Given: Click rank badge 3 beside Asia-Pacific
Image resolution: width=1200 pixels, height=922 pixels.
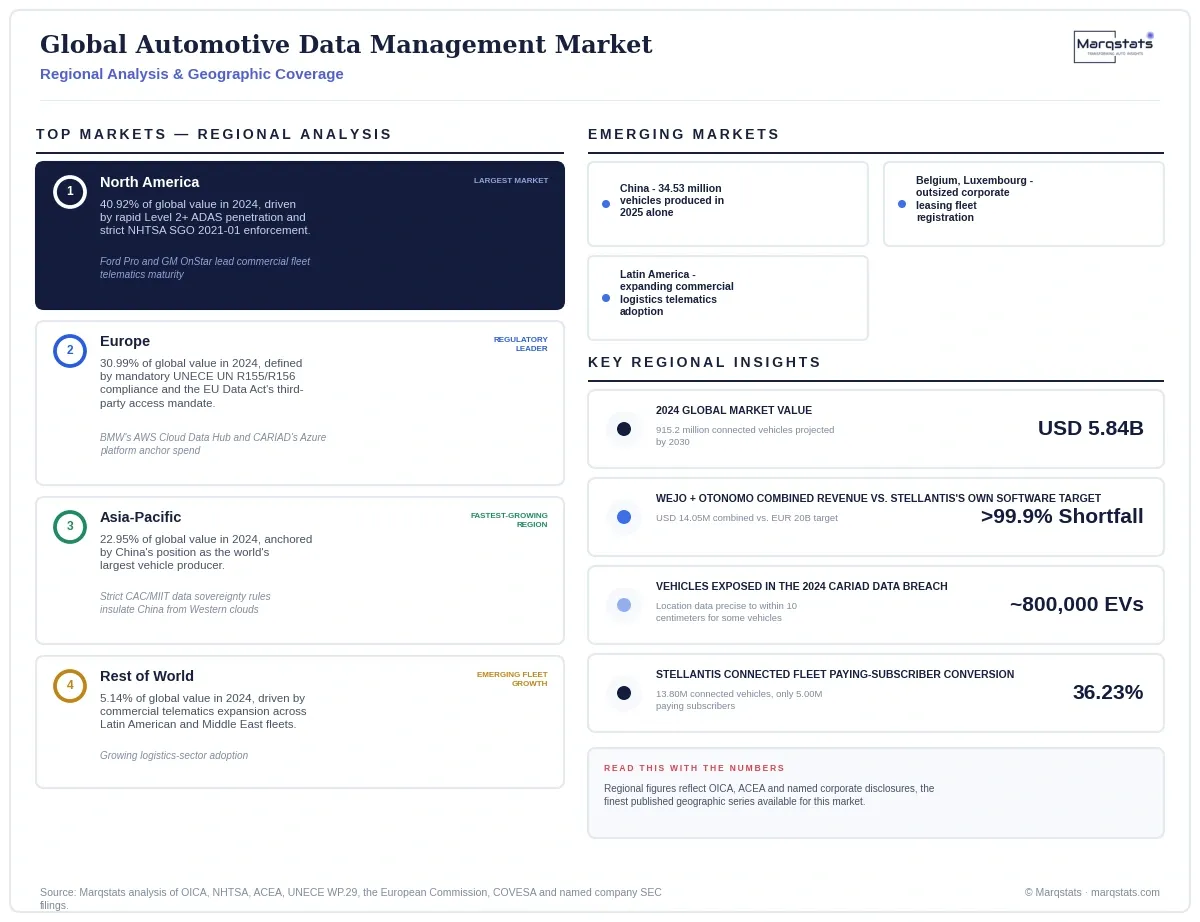Looking at the screenshot, I should (x=70, y=527).
